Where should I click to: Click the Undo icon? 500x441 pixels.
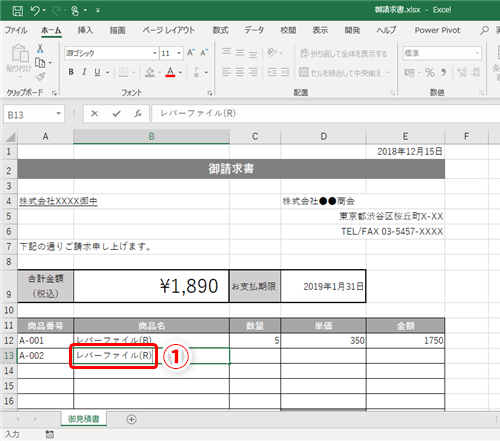(x=35, y=11)
